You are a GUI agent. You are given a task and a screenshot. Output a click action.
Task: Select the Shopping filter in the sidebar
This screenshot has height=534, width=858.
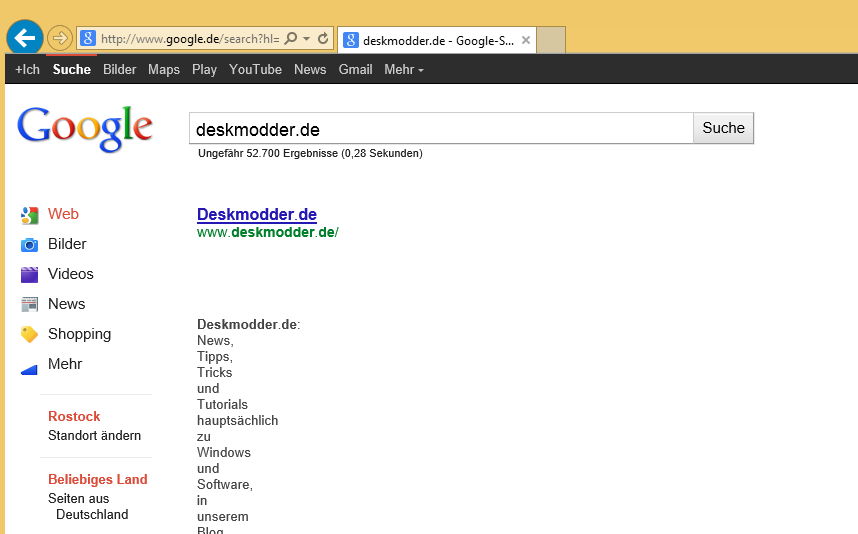click(x=79, y=334)
